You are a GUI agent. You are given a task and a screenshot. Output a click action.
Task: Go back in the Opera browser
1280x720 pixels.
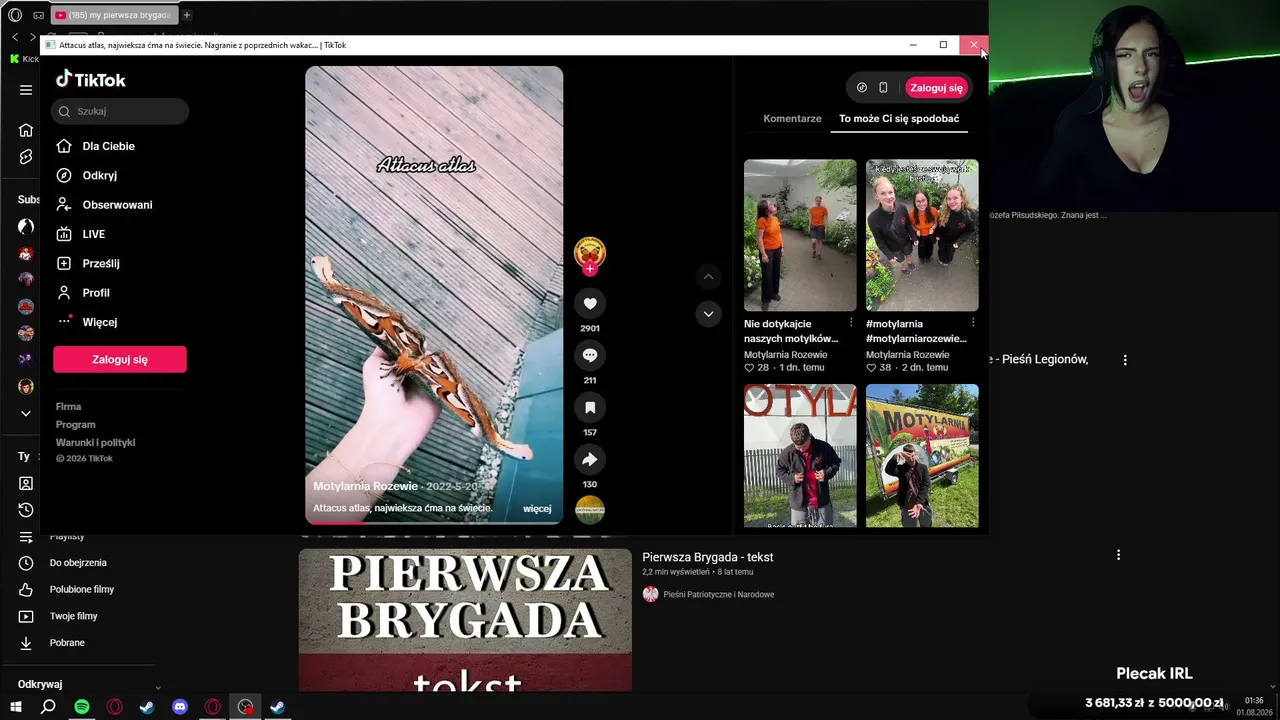(15, 37)
